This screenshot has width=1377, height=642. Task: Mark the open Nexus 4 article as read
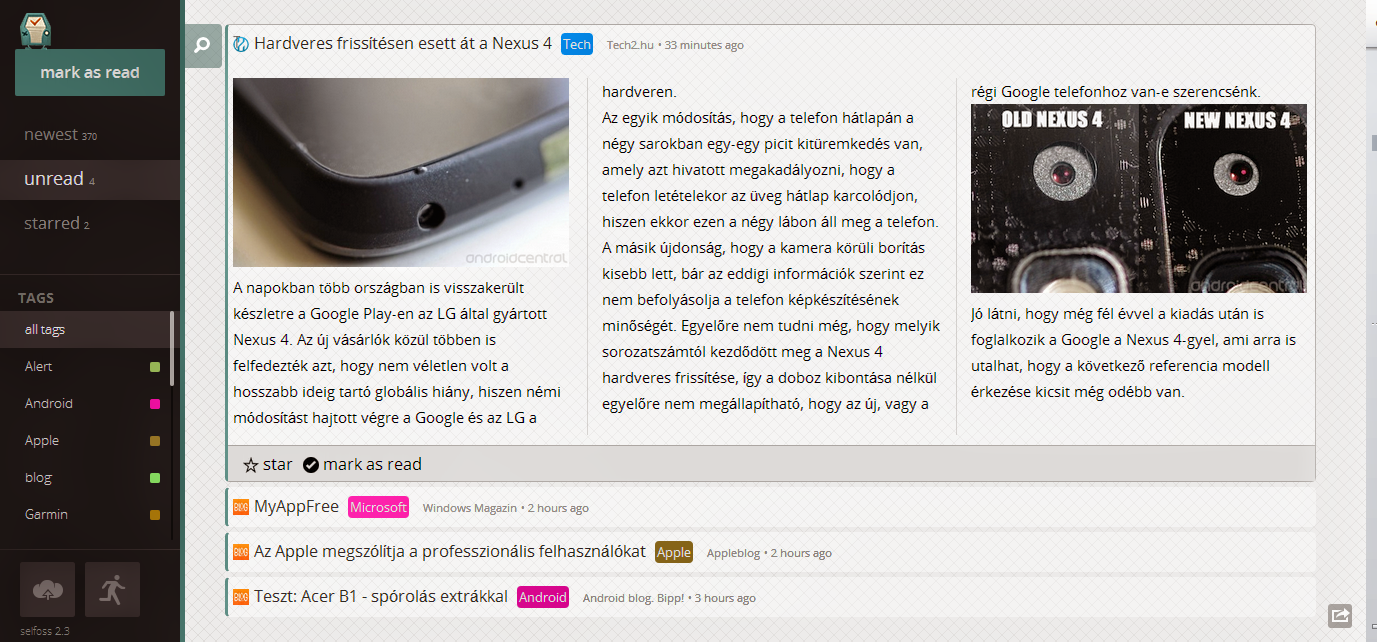pos(362,464)
